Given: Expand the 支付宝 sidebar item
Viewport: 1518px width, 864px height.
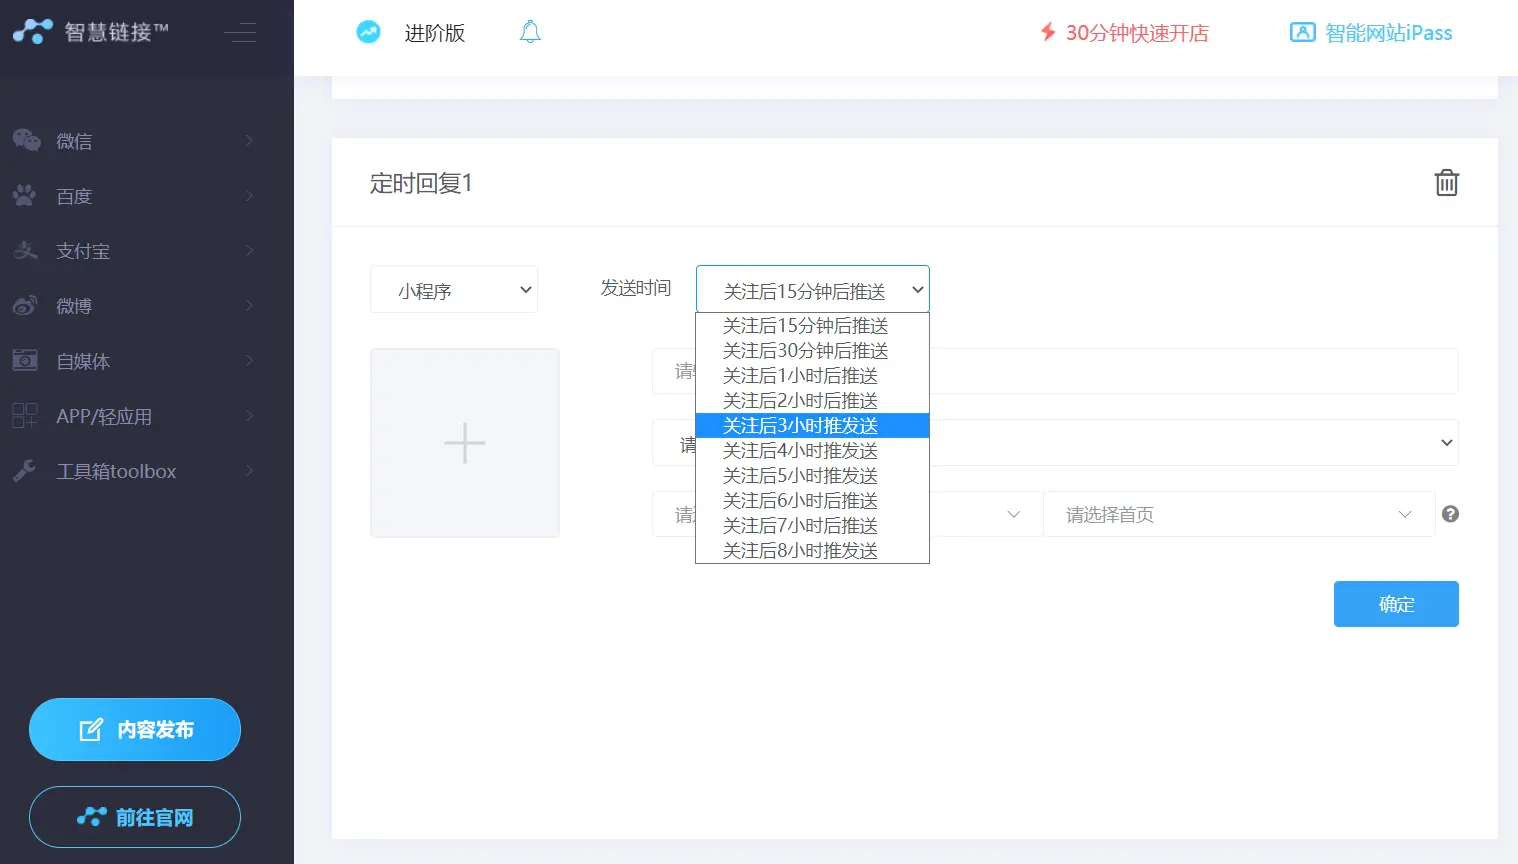Looking at the screenshot, I should coord(134,251).
